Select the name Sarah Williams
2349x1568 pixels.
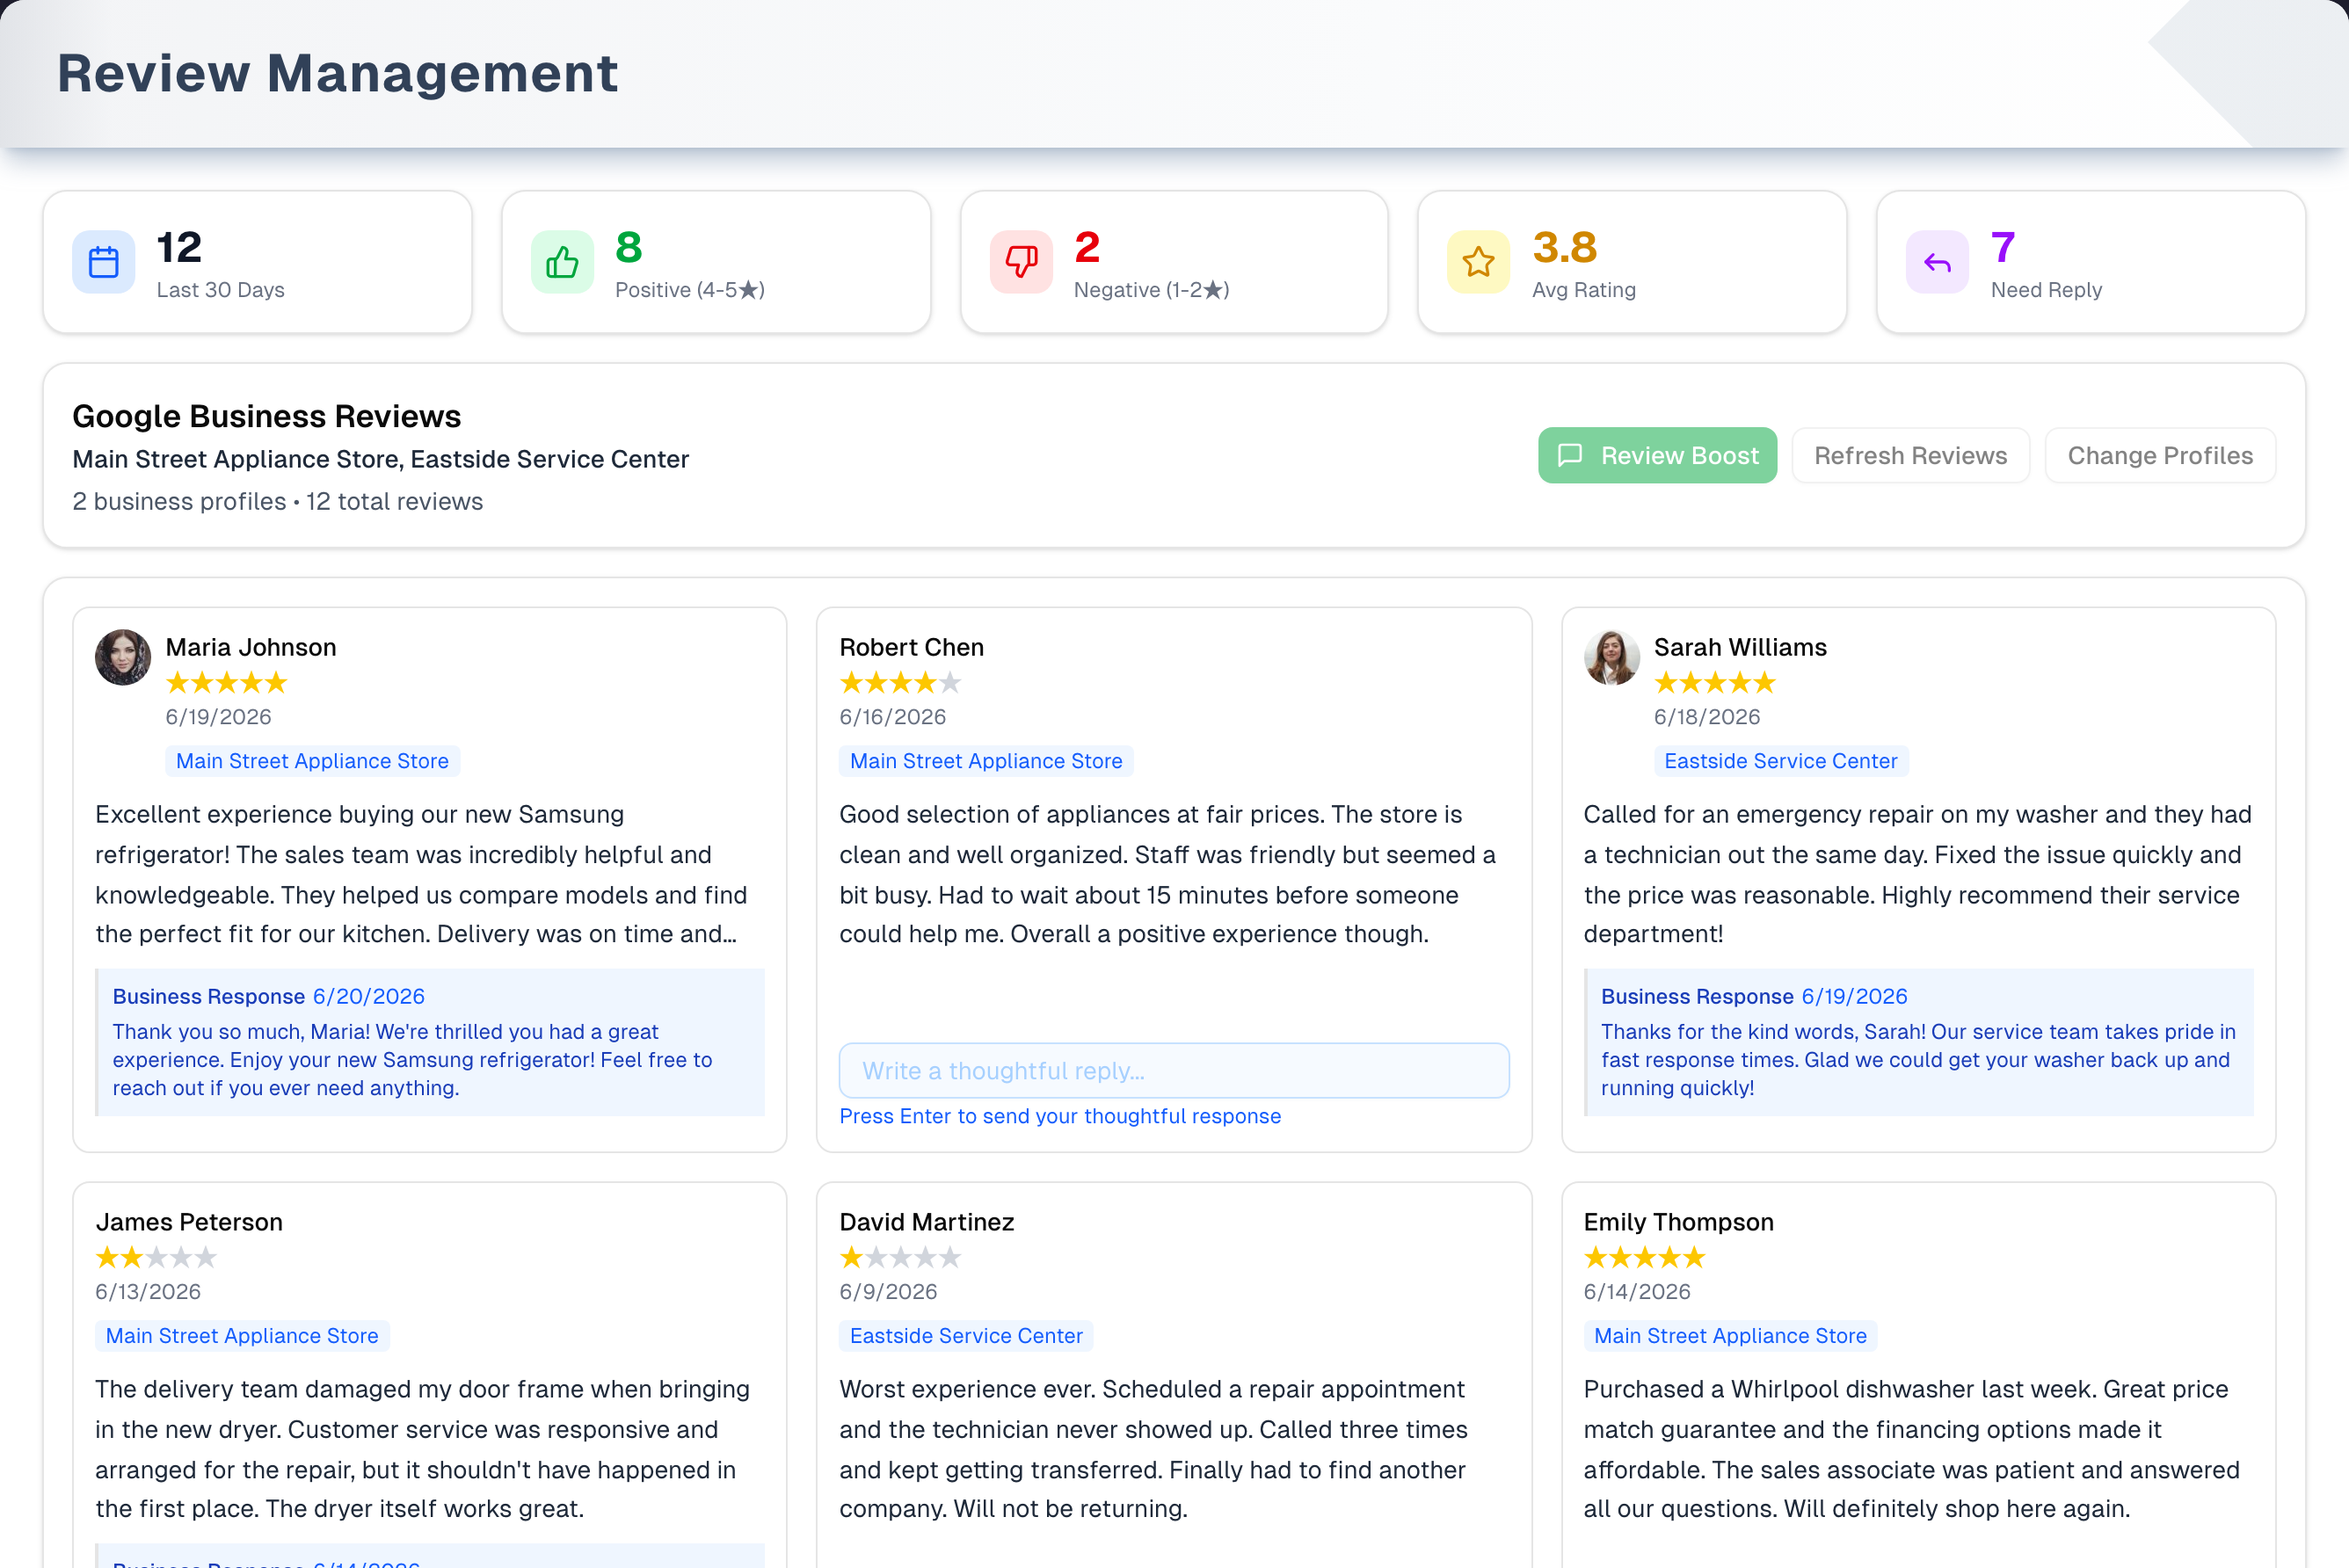[1740, 647]
